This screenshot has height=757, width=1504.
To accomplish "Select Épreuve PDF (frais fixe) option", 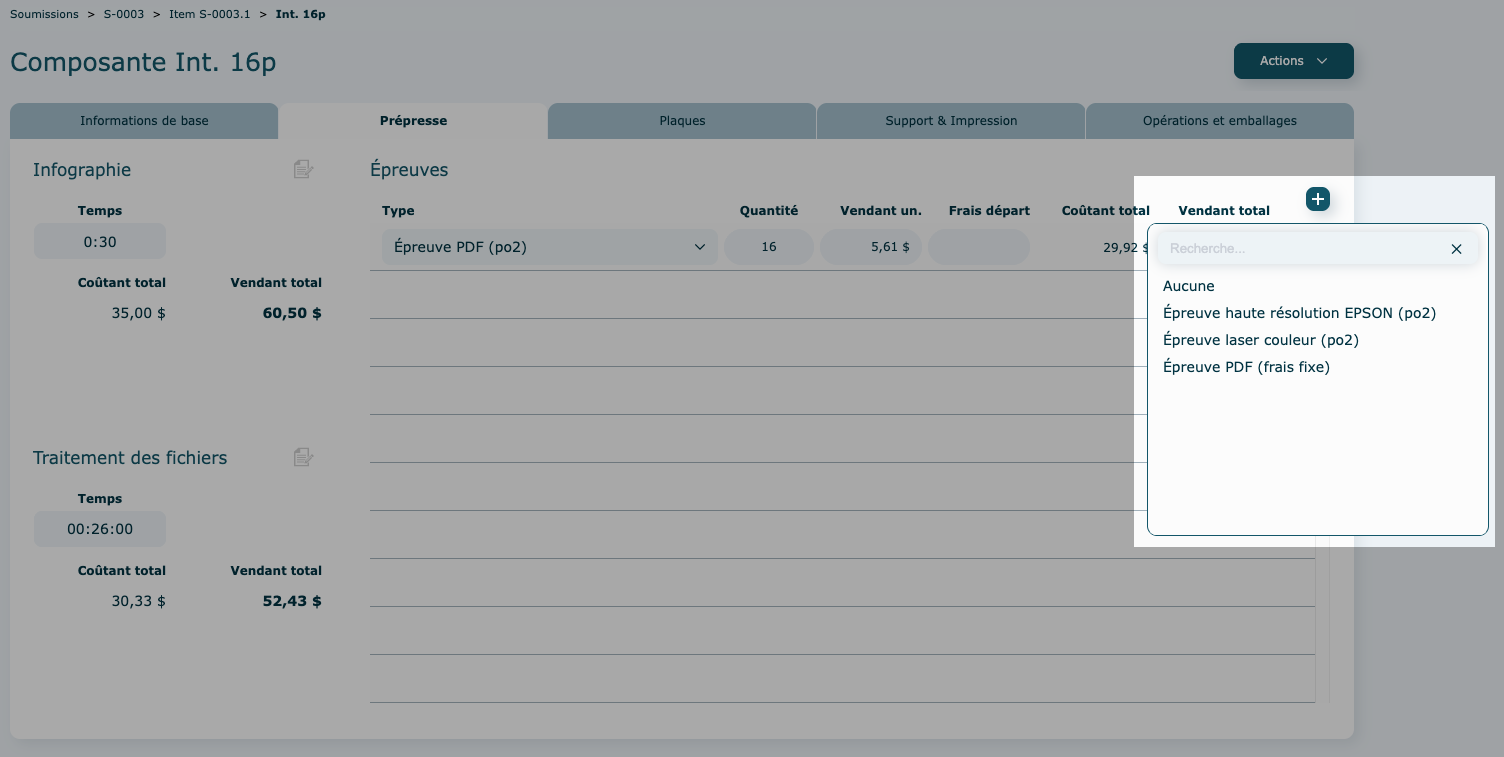I will 1246,367.
